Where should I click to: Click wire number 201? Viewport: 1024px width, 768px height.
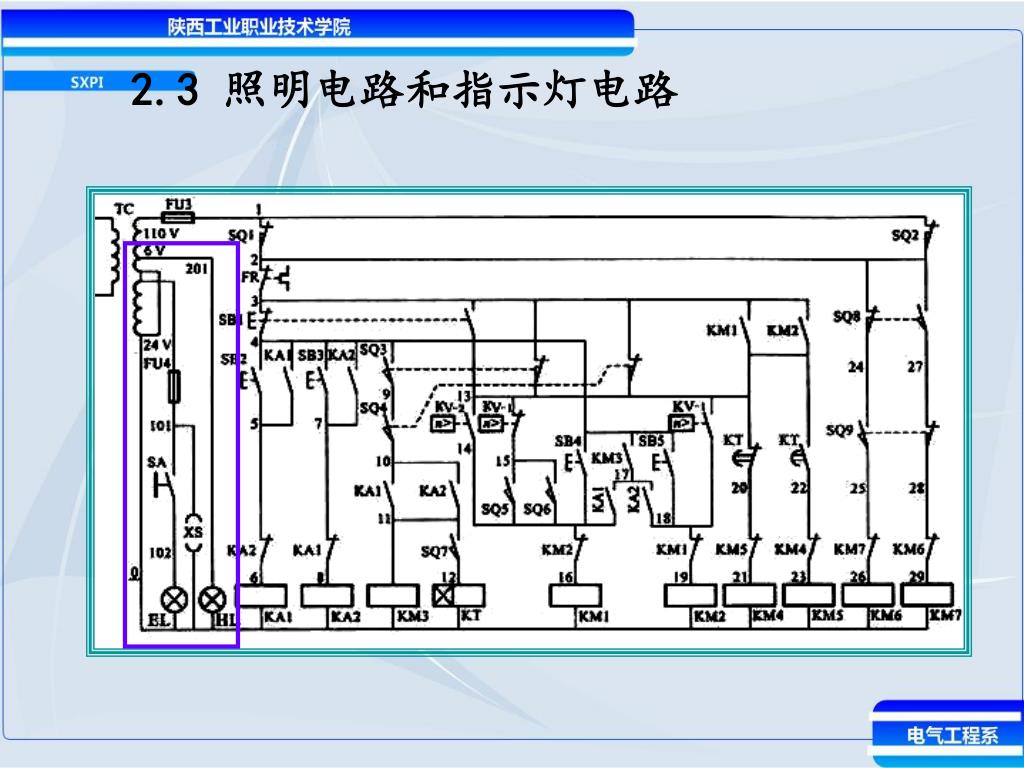click(x=197, y=268)
